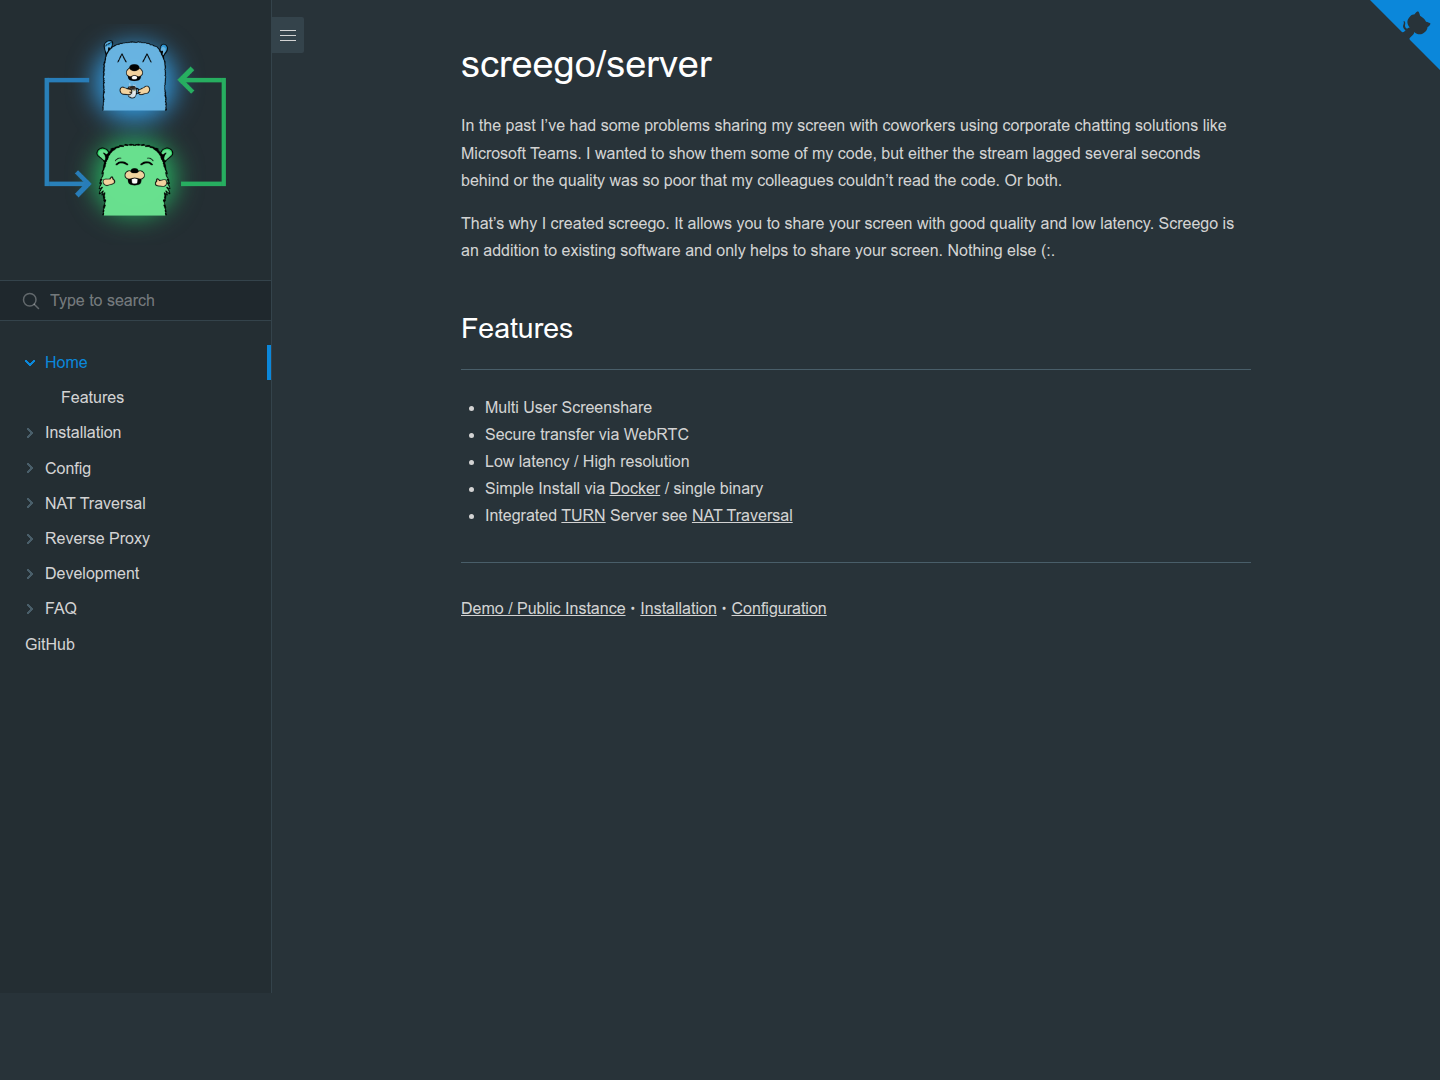The width and height of the screenshot is (1440, 1080).
Task: Click the 'Features' section heading
Action: (x=517, y=328)
